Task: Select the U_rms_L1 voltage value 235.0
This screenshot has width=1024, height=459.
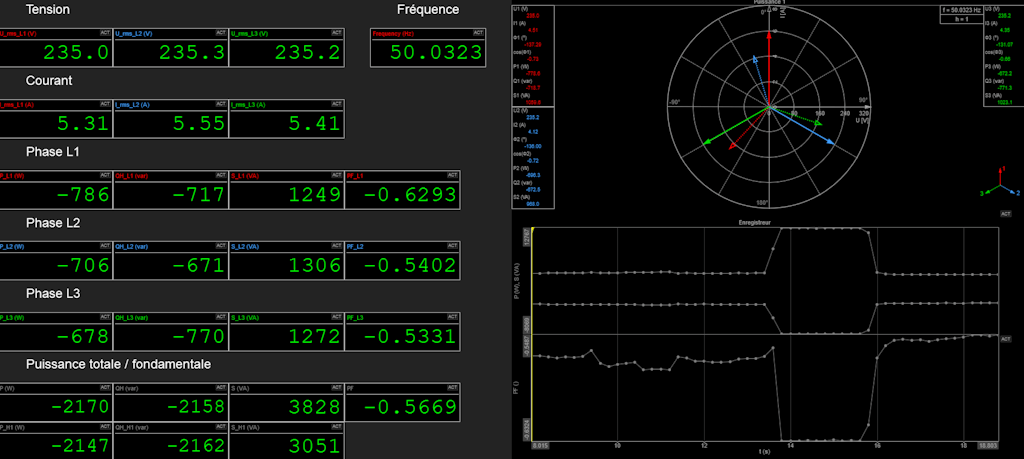Action: [76, 52]
